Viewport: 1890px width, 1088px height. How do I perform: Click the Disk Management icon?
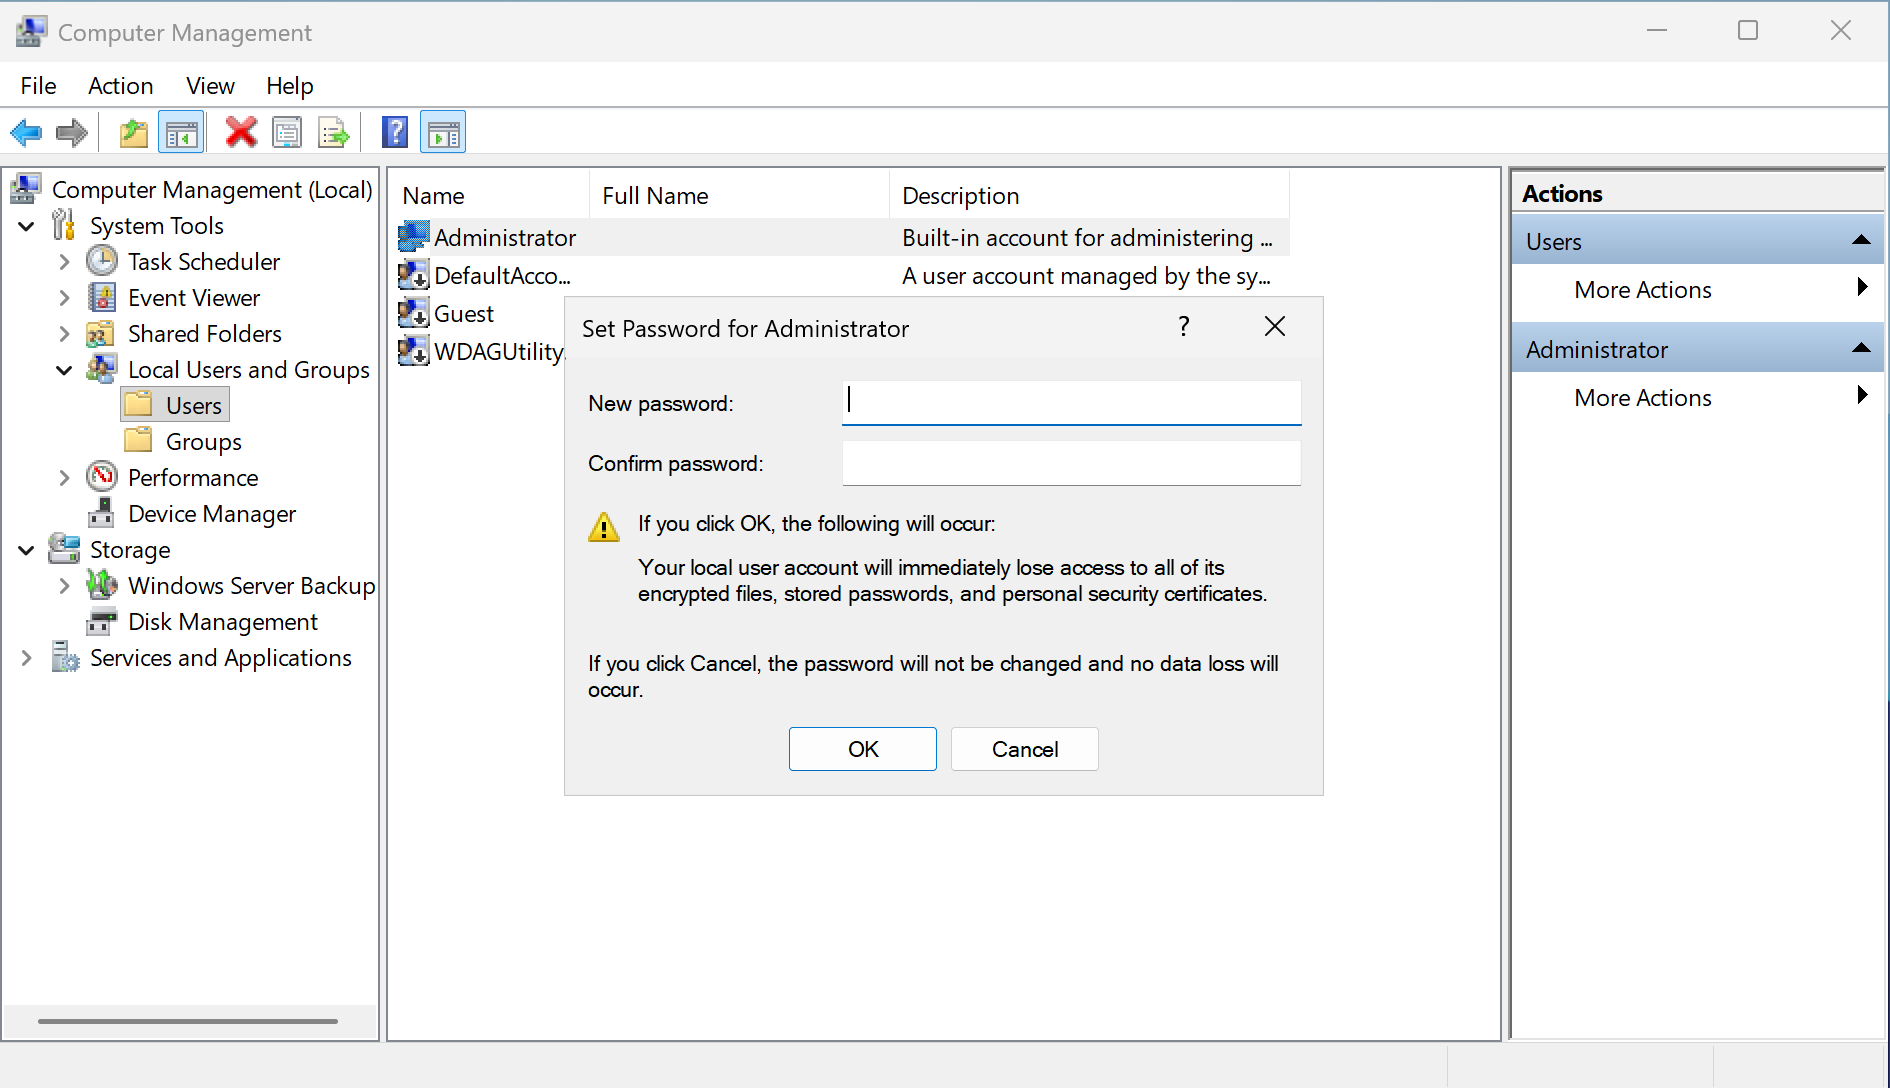(101, 621)
